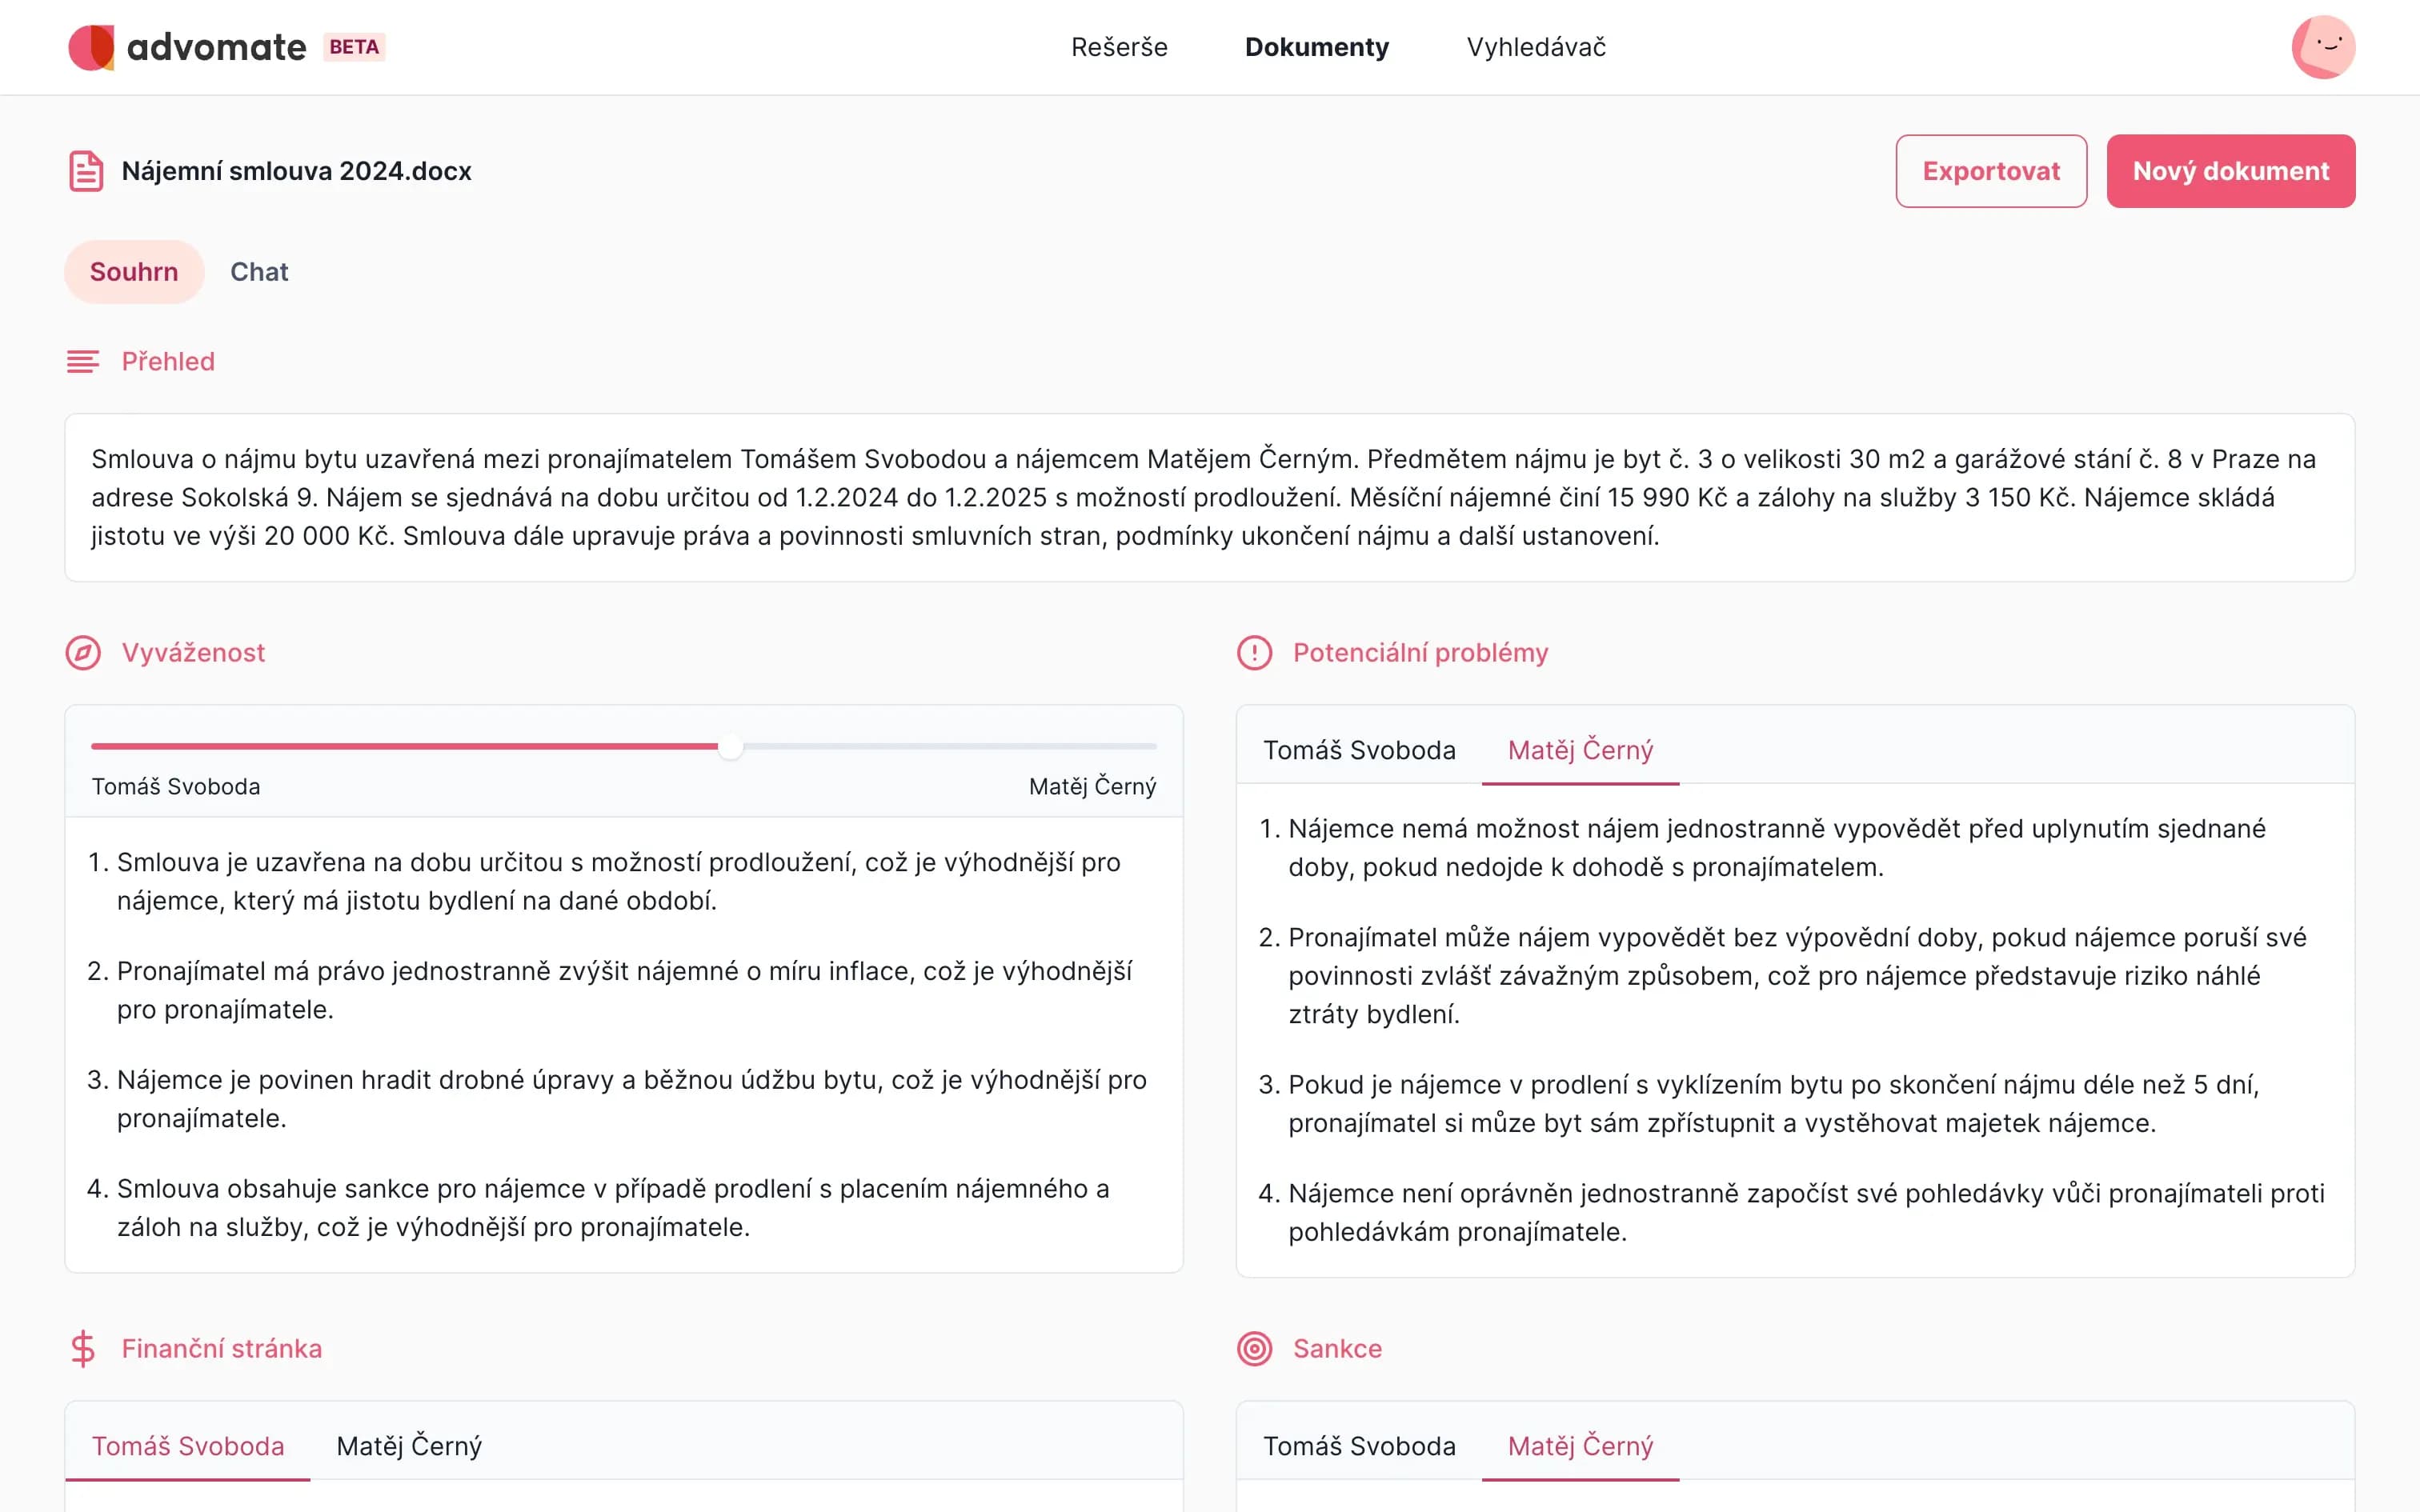The height and width of the screenshot is (1512, 2420).
Task: Click the document file icon beside Nájemní smlouva
Action: (x=86, y=171)
